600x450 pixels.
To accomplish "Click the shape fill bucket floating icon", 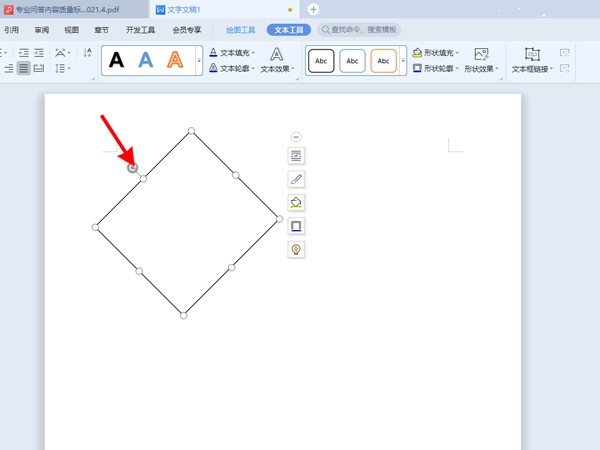I will click(296, 203).
